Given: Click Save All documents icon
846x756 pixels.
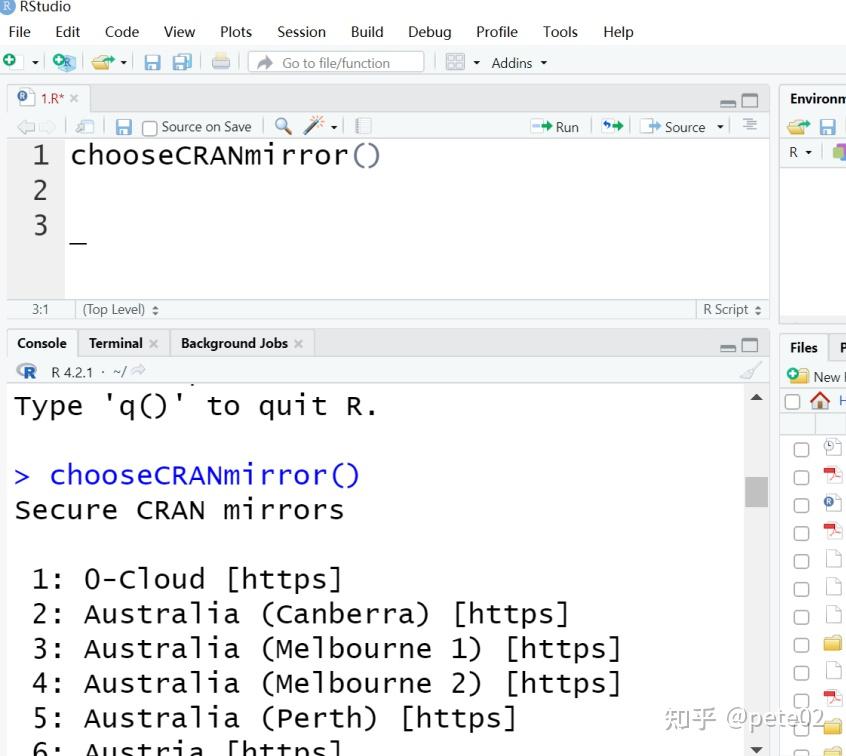Looking at the screenshot, I should tap(182, 63).
